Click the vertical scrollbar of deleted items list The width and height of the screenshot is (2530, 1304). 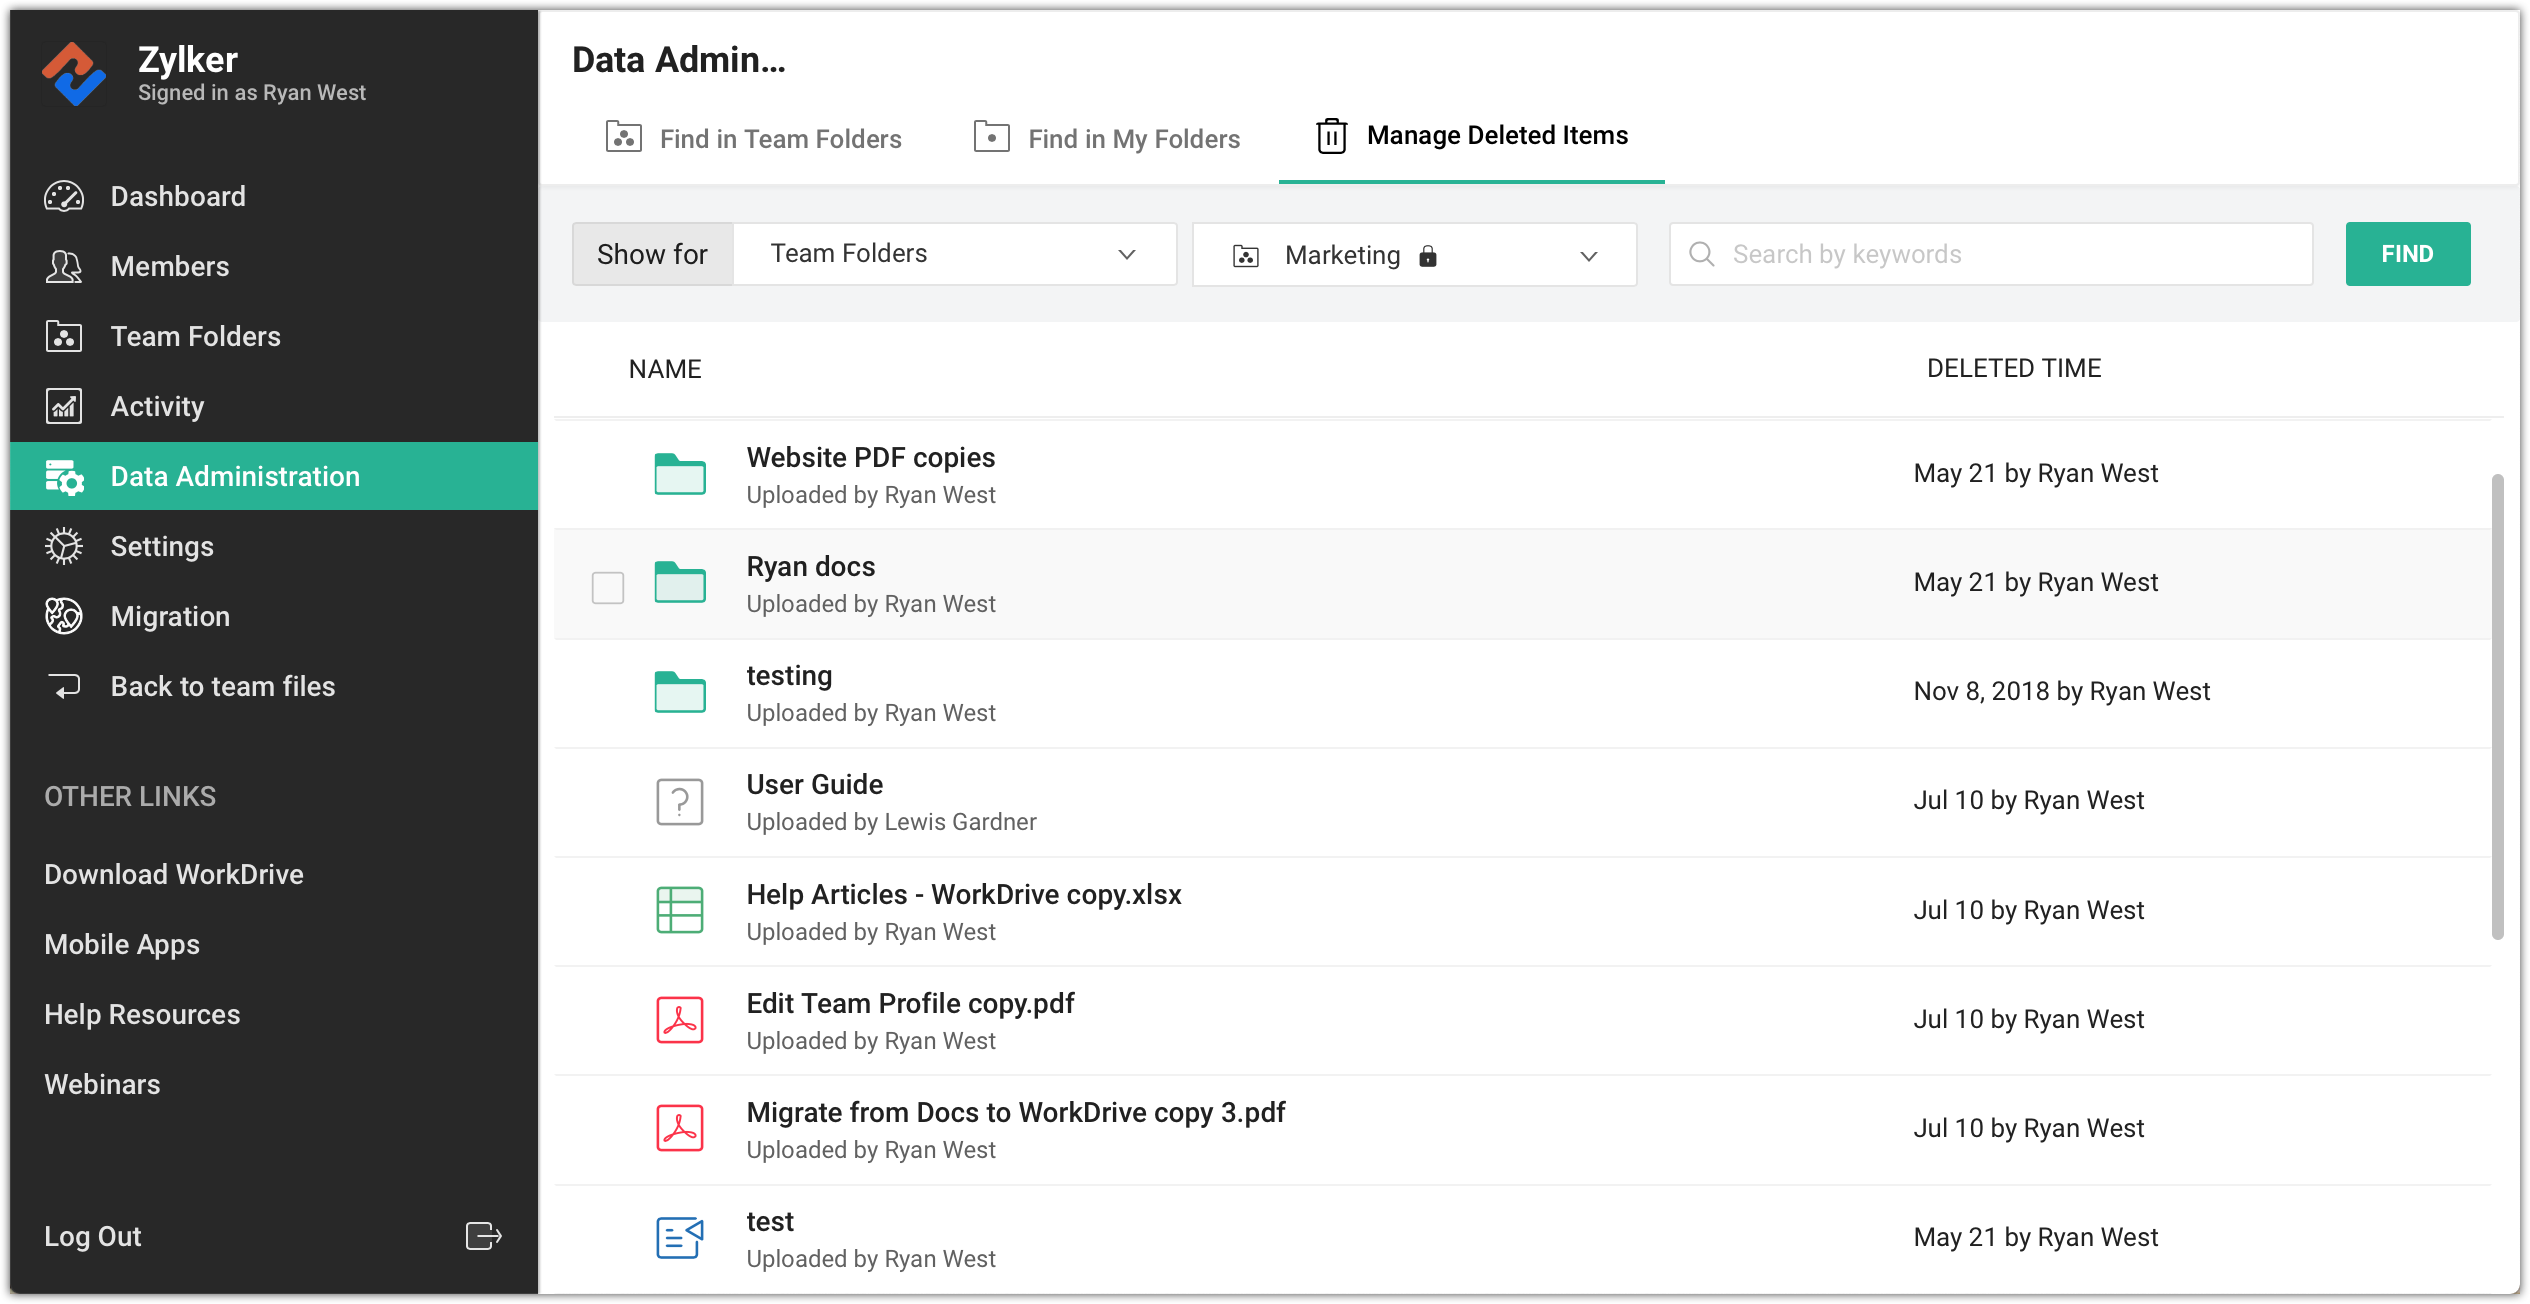2496,706
